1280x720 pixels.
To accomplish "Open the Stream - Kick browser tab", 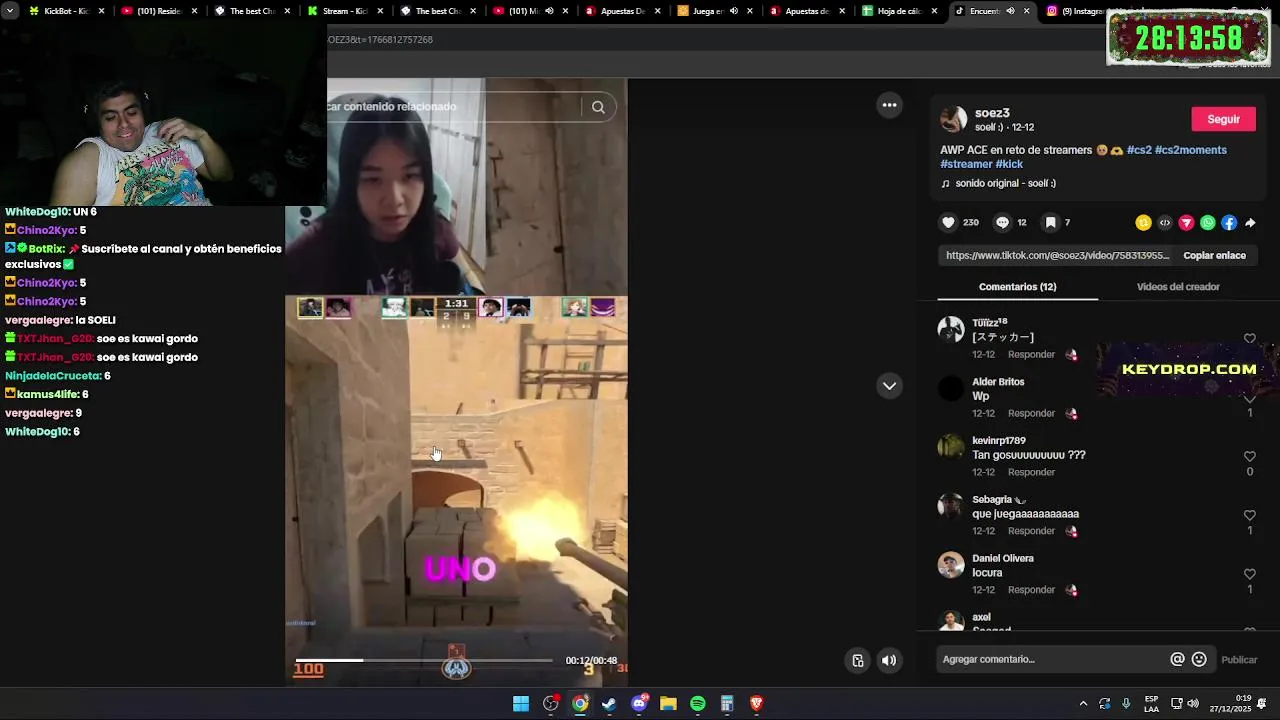I will tap(346, 11).
